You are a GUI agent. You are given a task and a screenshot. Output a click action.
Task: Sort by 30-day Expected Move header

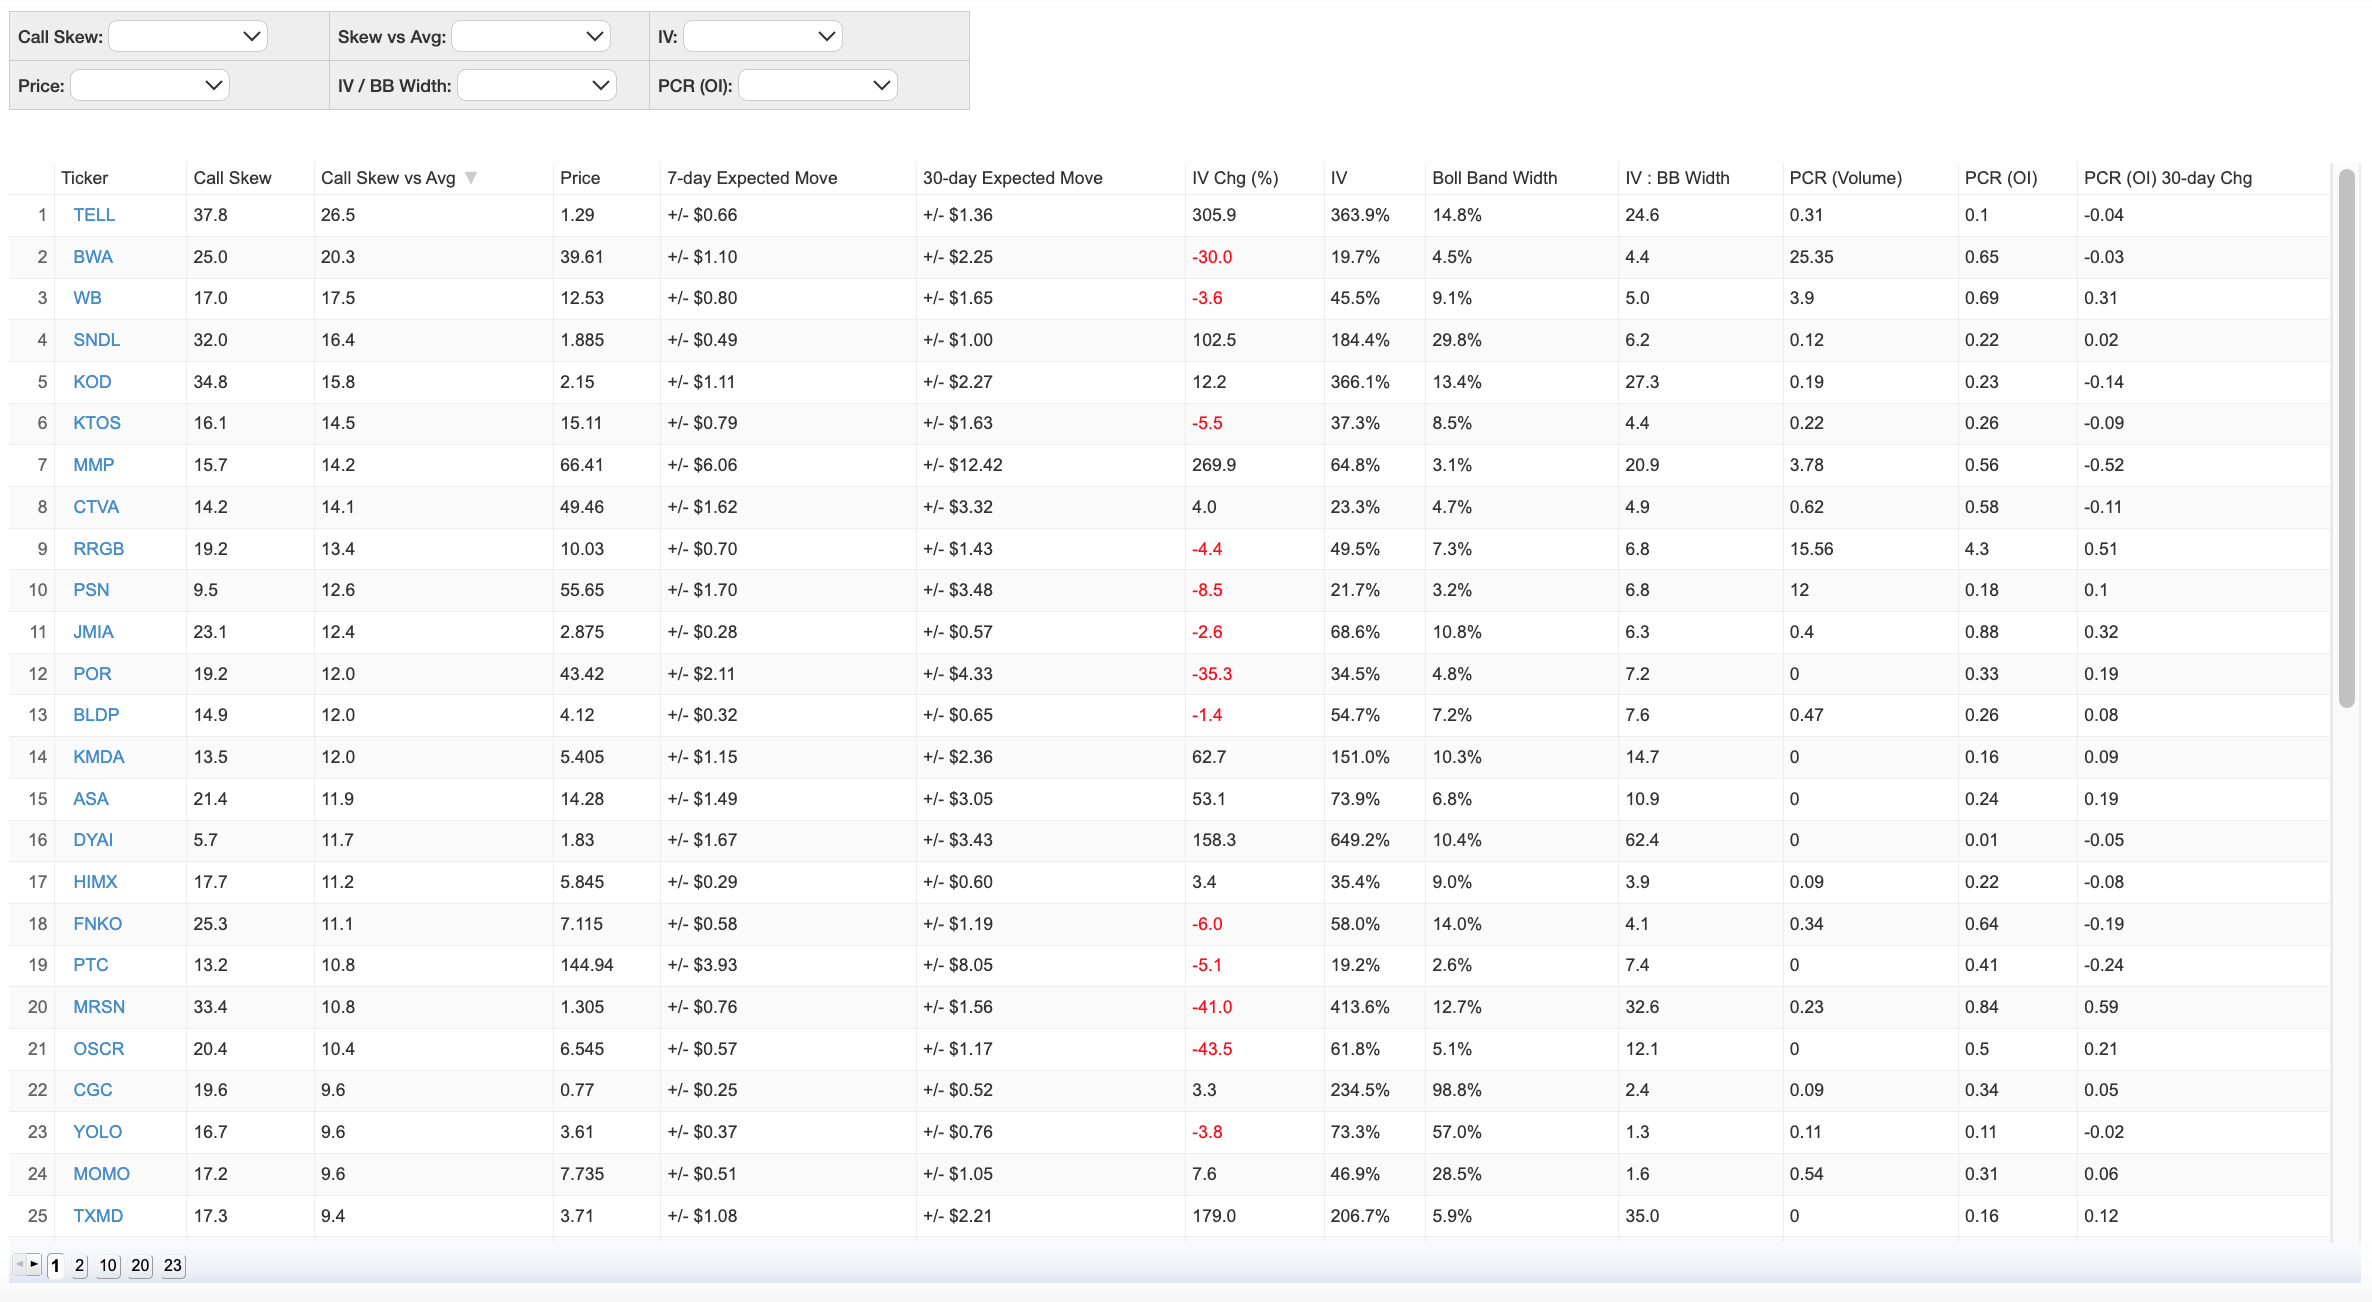point(1012,178)
